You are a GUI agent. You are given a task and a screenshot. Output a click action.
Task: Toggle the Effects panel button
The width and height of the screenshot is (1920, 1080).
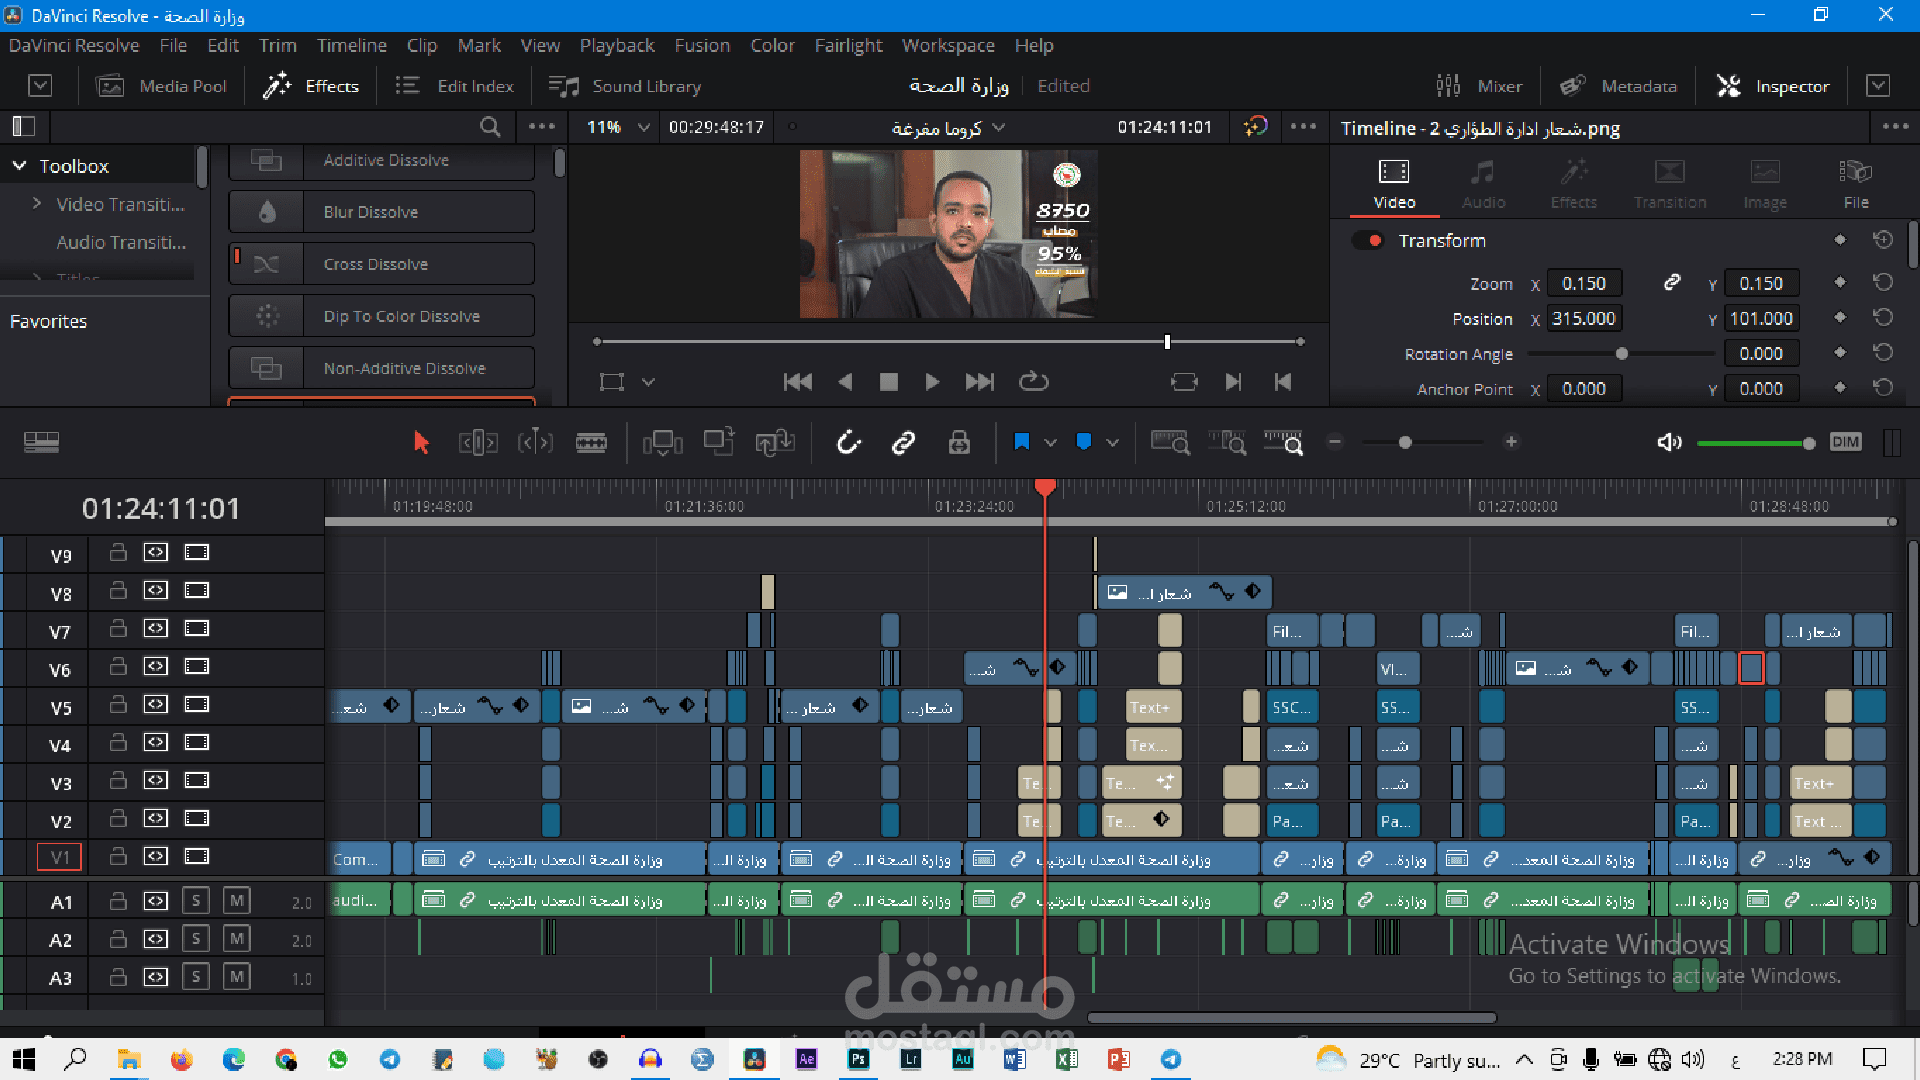point(310,86)
